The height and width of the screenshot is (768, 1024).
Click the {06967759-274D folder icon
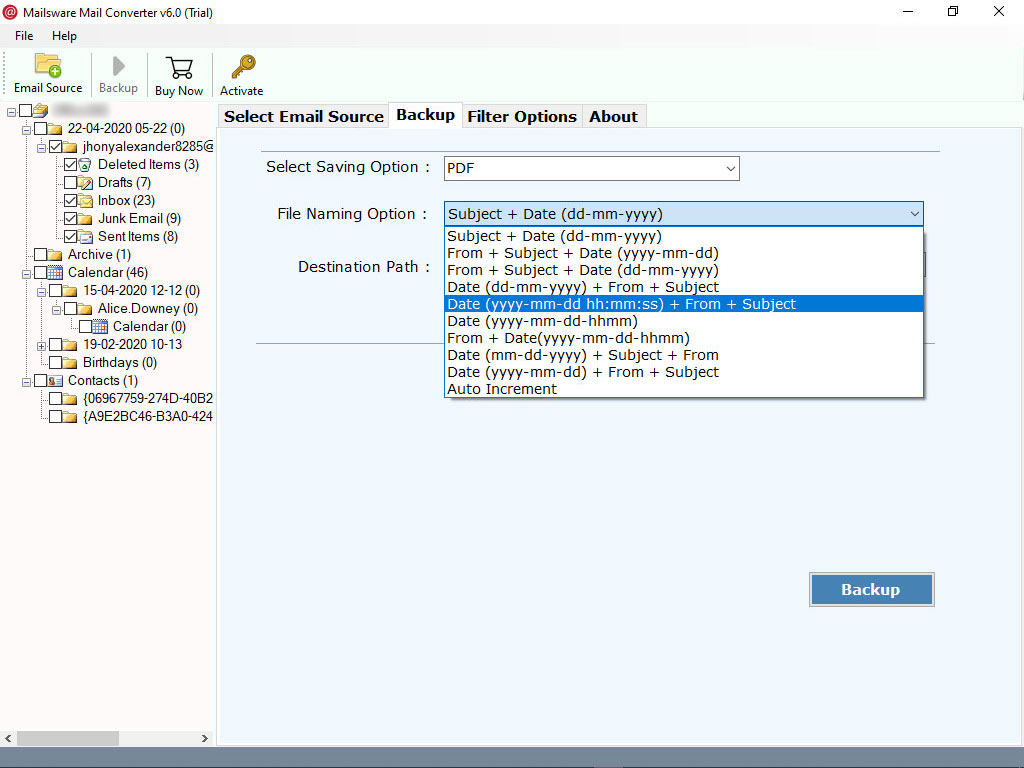point(71,398)
